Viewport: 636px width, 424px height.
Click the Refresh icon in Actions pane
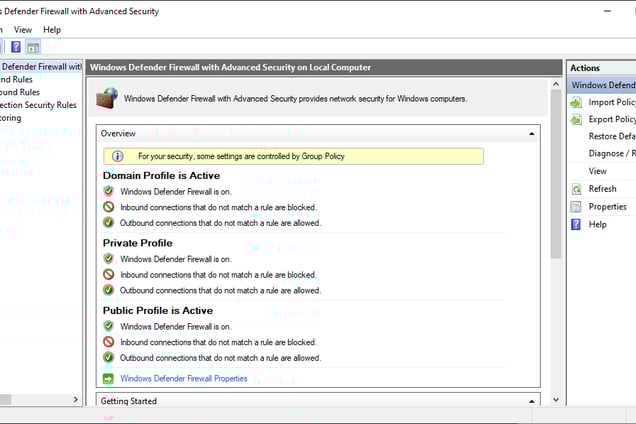[x=576, y=189]
